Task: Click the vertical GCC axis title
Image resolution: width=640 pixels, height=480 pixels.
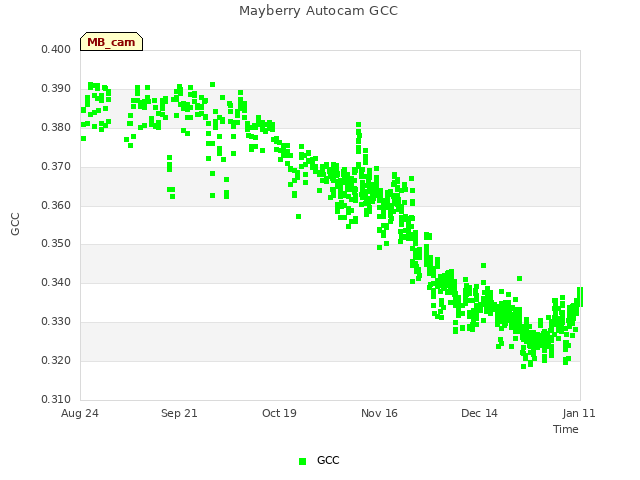Action: (x=15, y=224)
